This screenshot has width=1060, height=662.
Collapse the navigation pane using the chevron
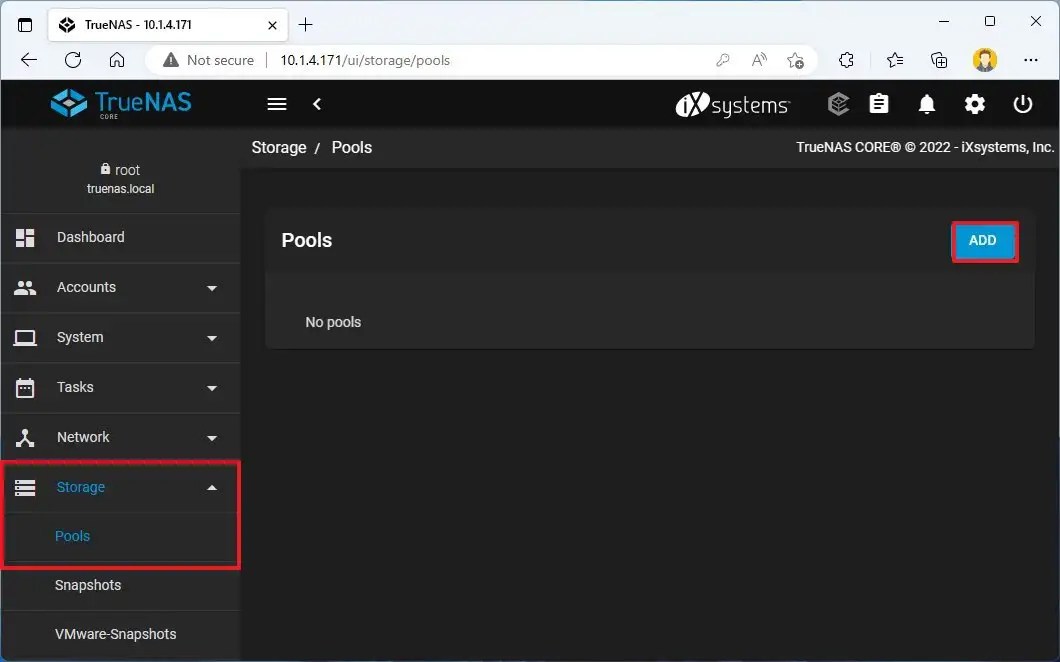(x=317, y=104)
